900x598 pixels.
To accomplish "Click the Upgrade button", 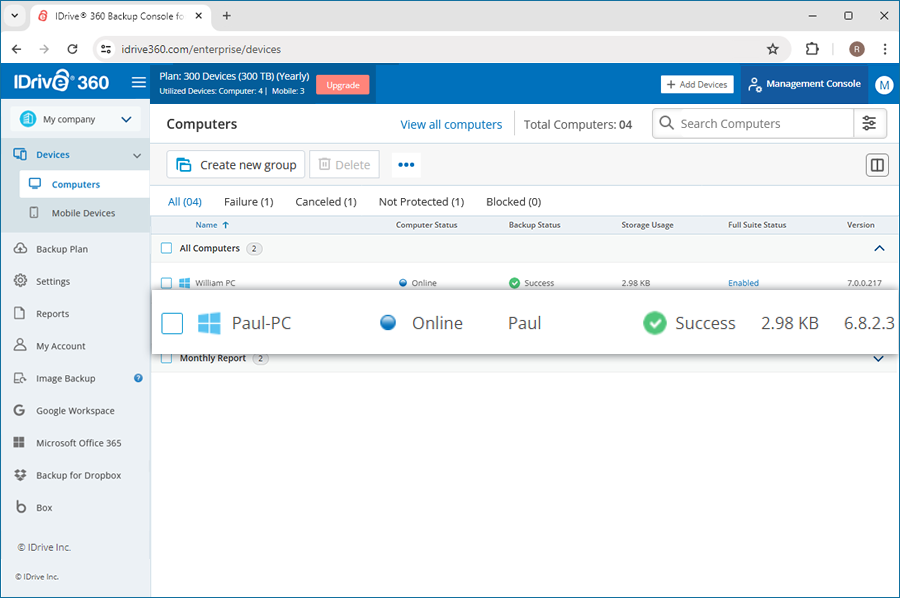I will pyautogui.click(x=343, y=85).
